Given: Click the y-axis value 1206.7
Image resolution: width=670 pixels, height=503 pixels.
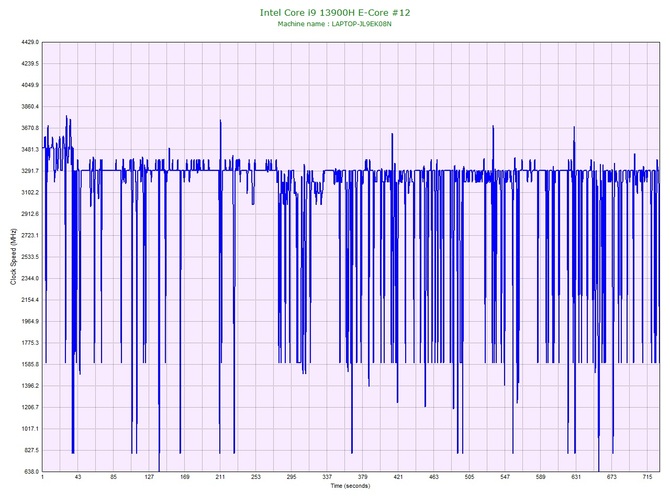Looking at the screenshot, I should click(x=30, y=407).
